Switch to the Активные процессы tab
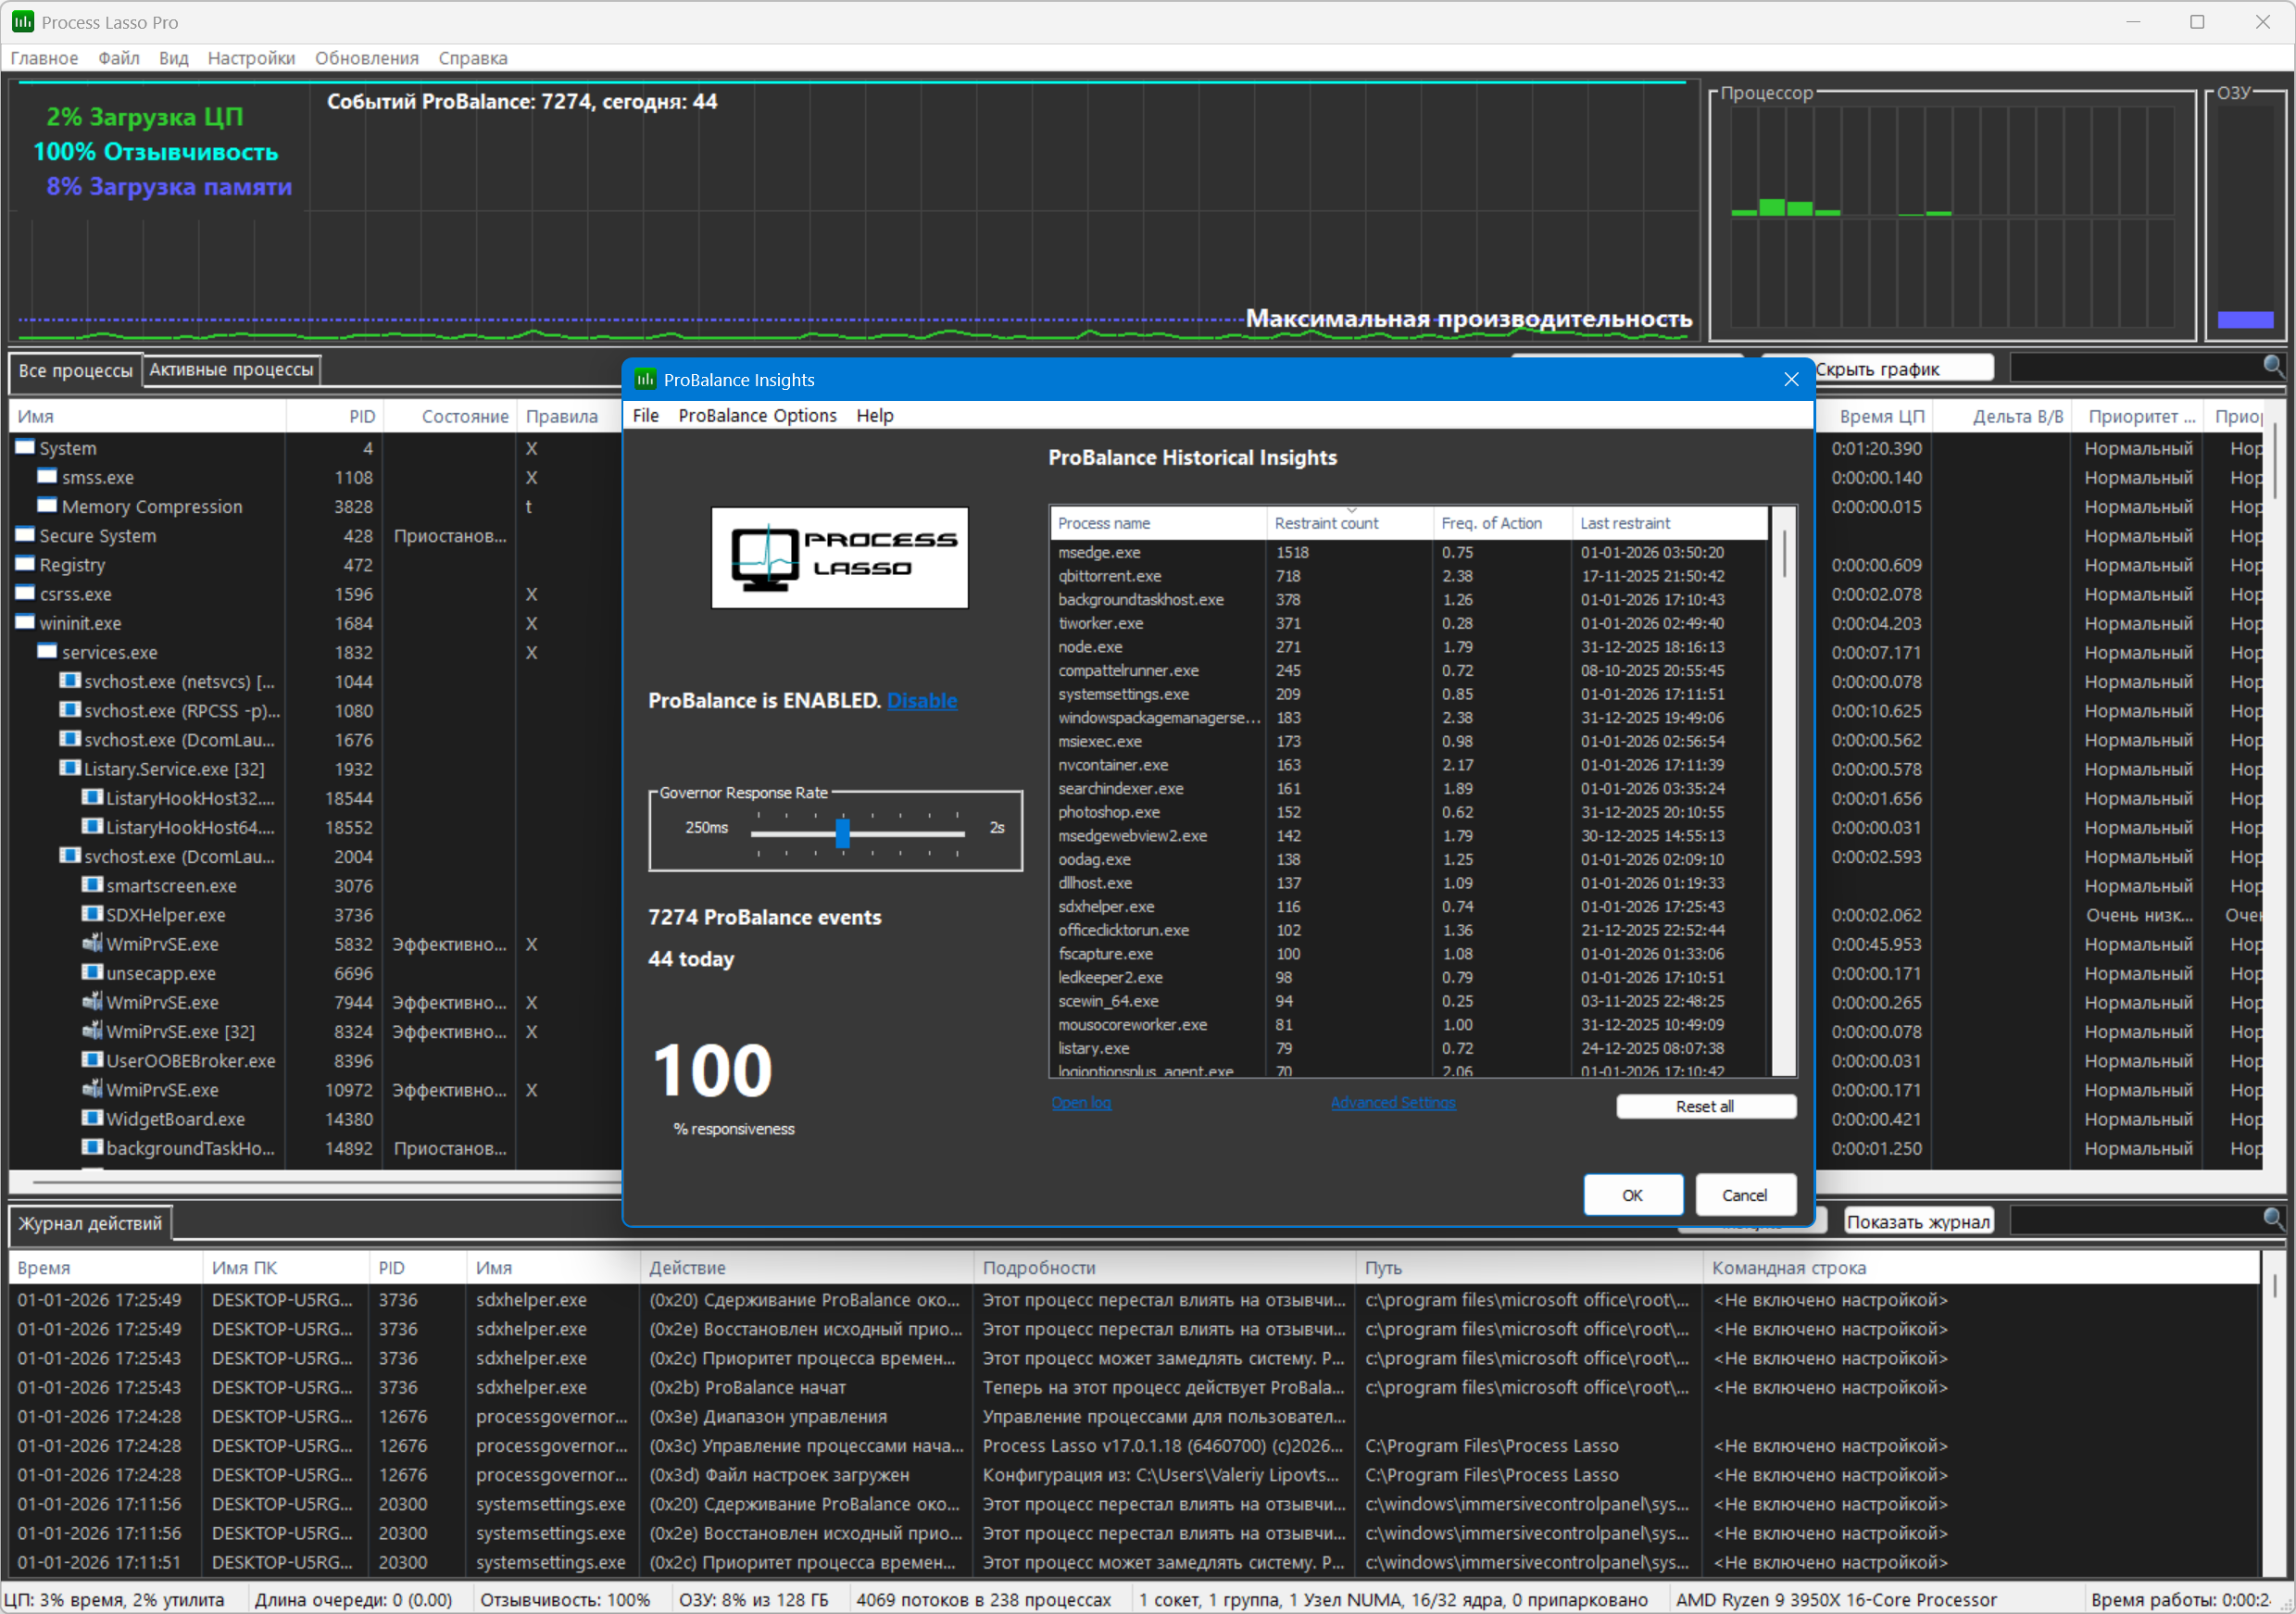The width and height of the screenshot is (2296, 1614). pos(231,369)
